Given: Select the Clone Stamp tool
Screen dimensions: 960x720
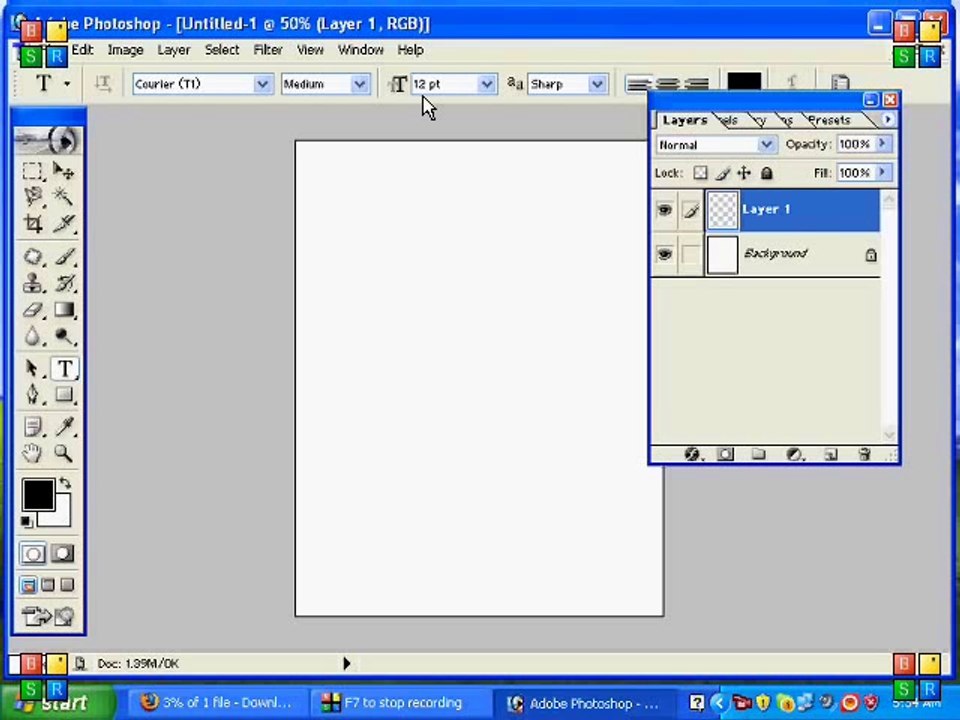Looking at the screenshot, I should 32,283.
